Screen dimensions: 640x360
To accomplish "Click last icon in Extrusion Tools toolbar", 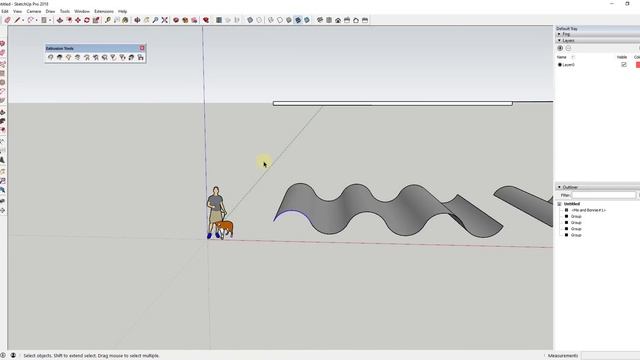I will (140, 58).
